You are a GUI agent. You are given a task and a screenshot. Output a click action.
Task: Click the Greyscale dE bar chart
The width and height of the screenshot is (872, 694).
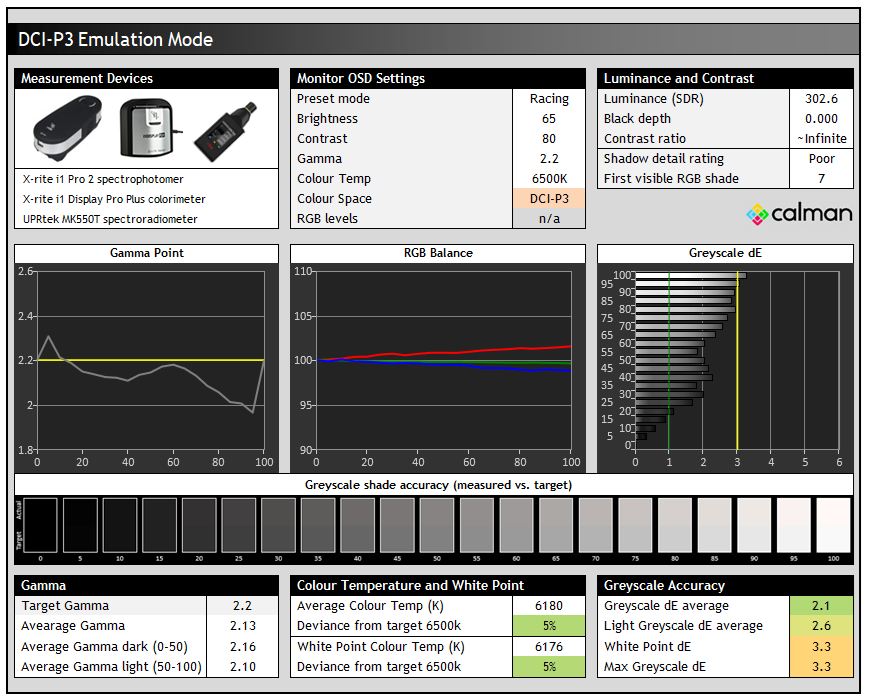(x=736, y=360)
